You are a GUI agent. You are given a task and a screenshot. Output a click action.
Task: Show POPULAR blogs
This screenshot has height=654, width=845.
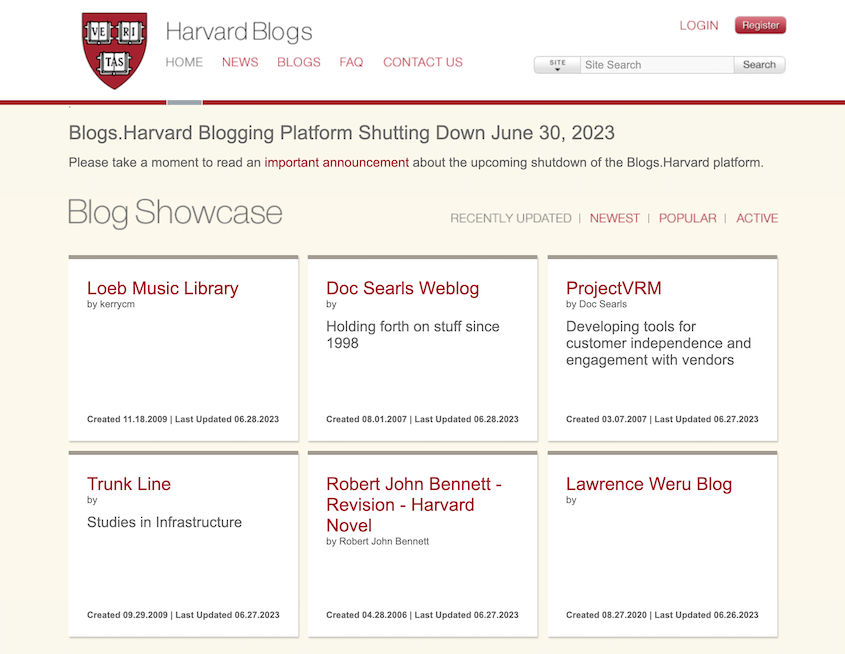(x=687, y=218)
